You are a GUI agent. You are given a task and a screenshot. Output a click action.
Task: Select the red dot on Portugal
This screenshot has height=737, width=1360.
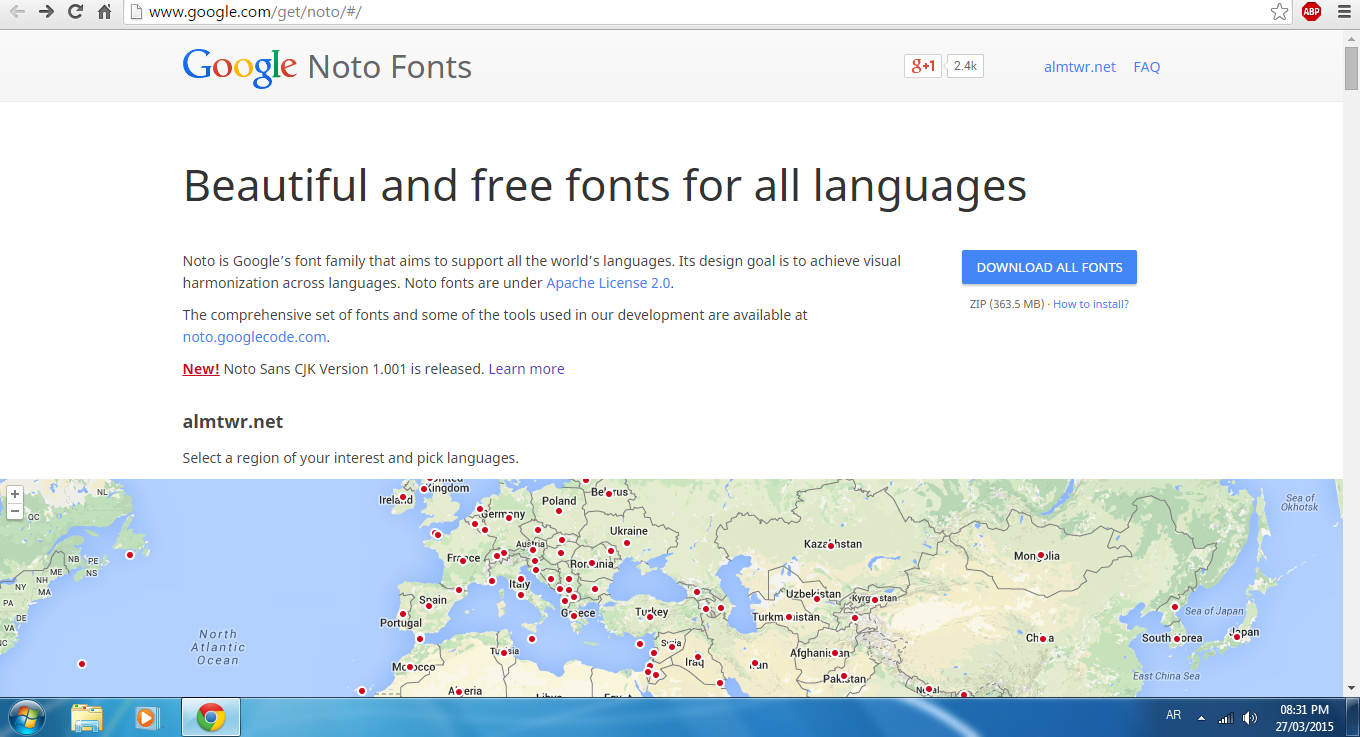(x=403, y=614)
